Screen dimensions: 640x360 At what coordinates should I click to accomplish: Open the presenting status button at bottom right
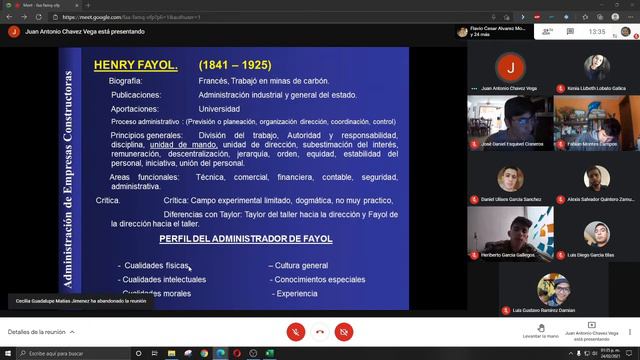(591, 331)
